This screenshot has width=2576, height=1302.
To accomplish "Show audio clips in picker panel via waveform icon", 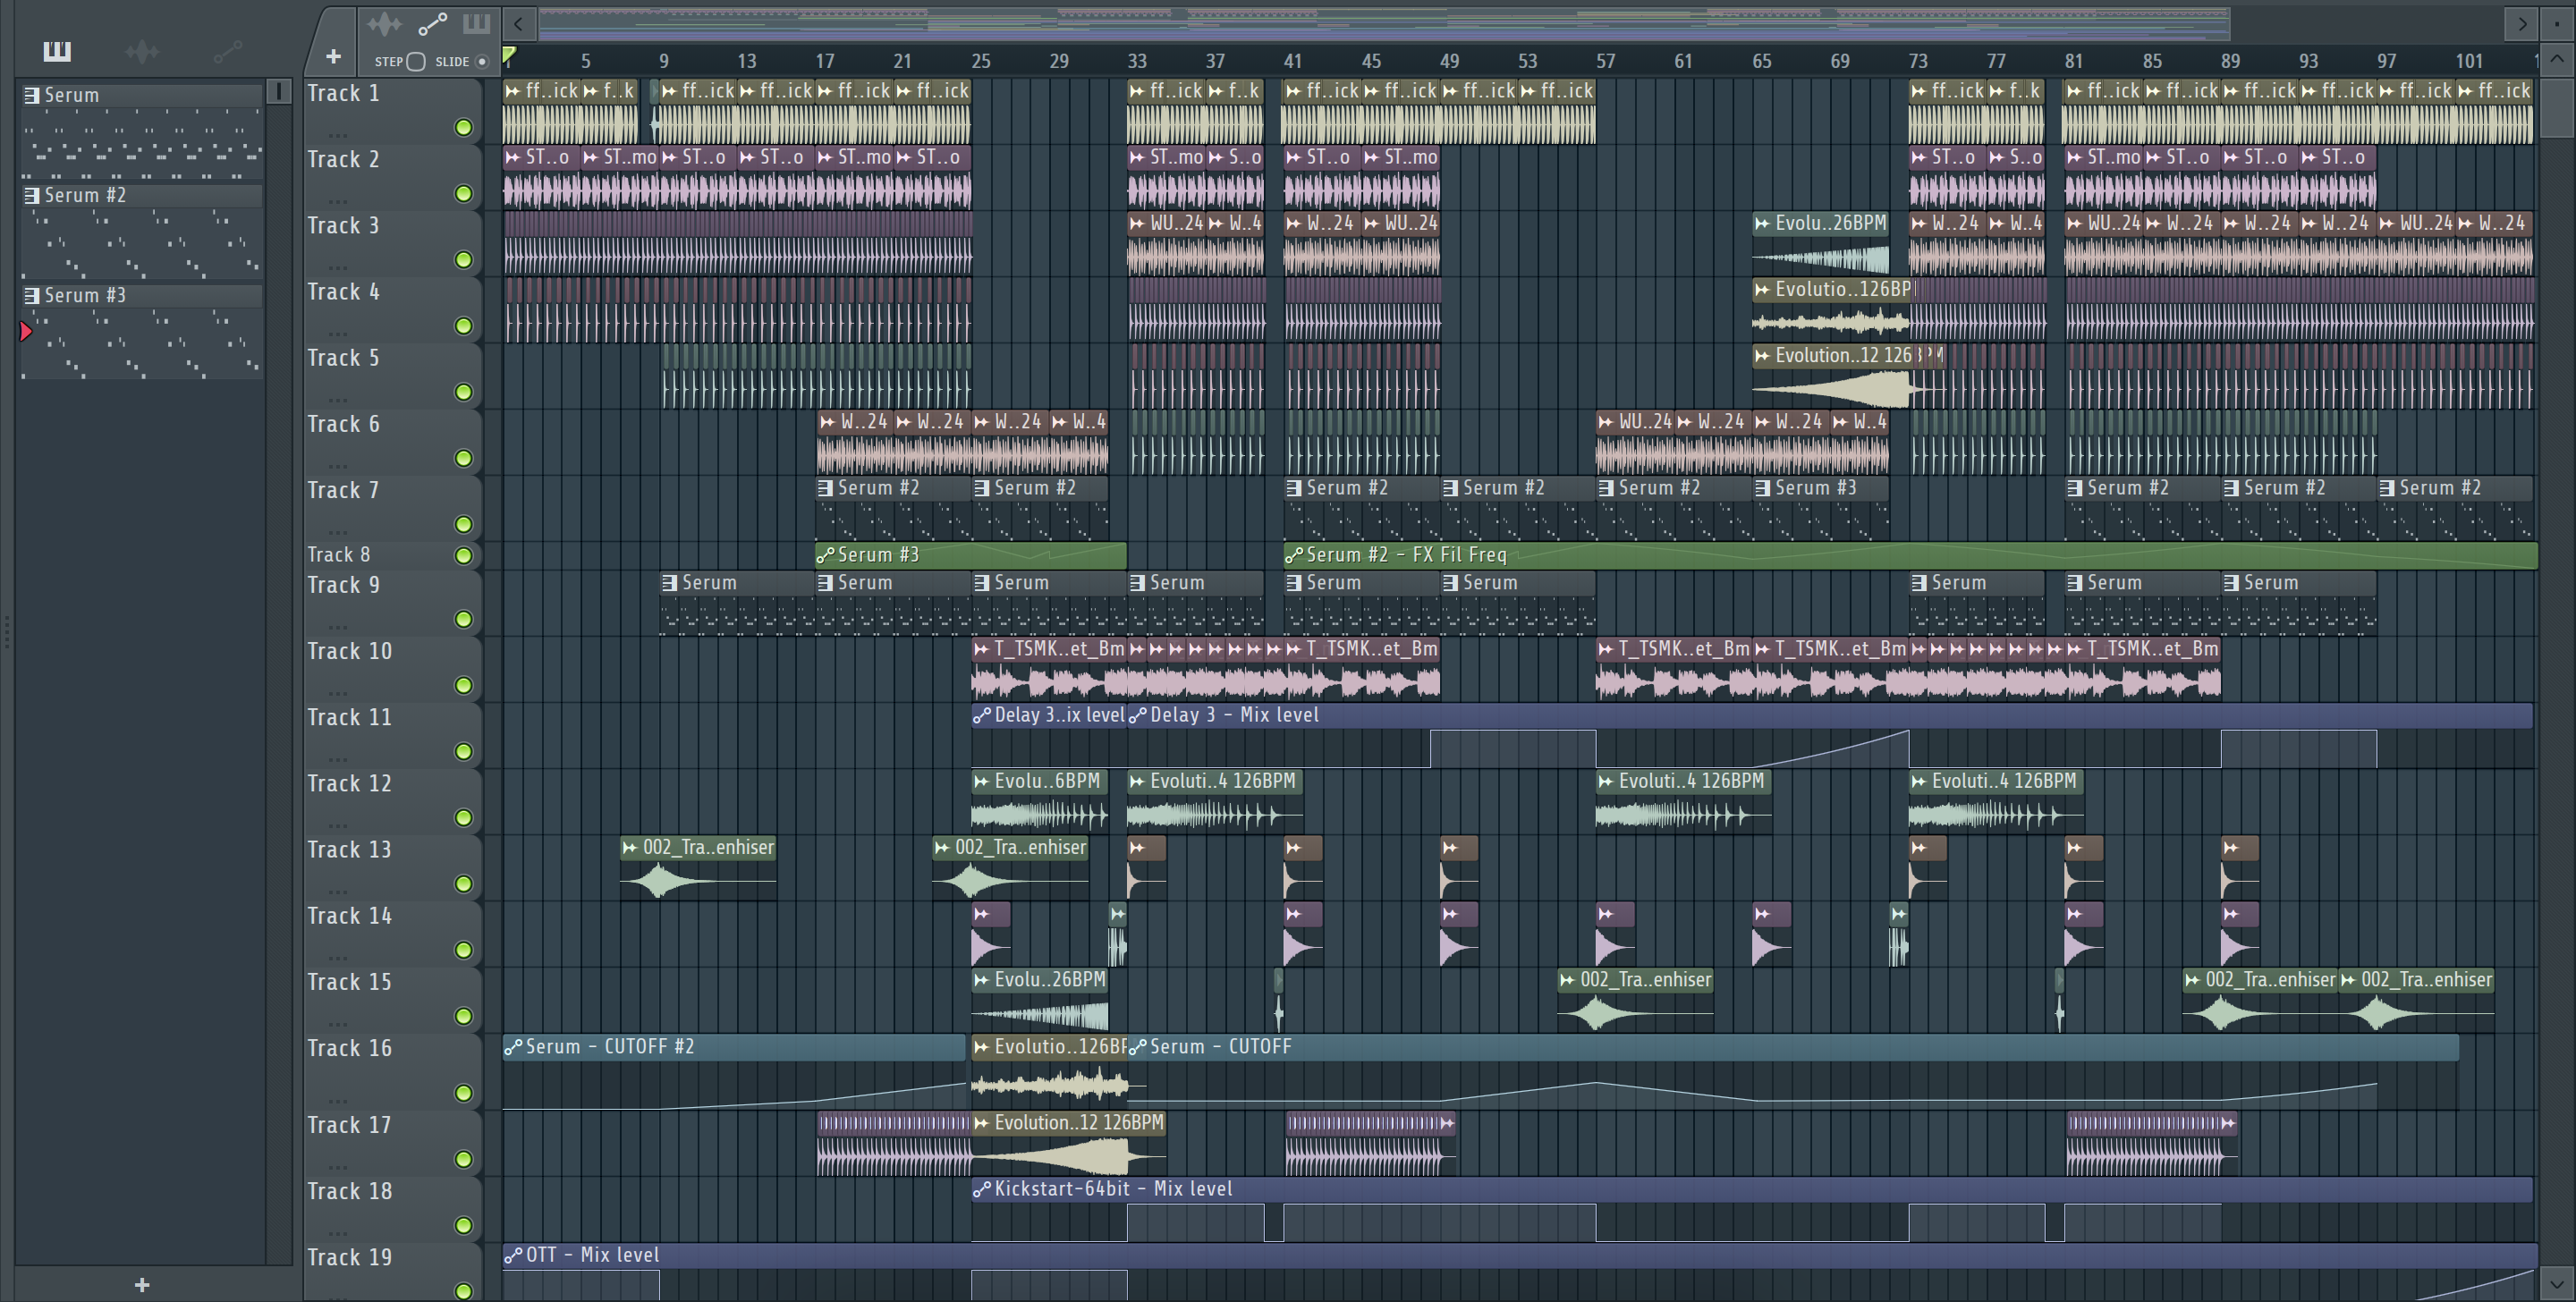I will (x=142, y=50).
